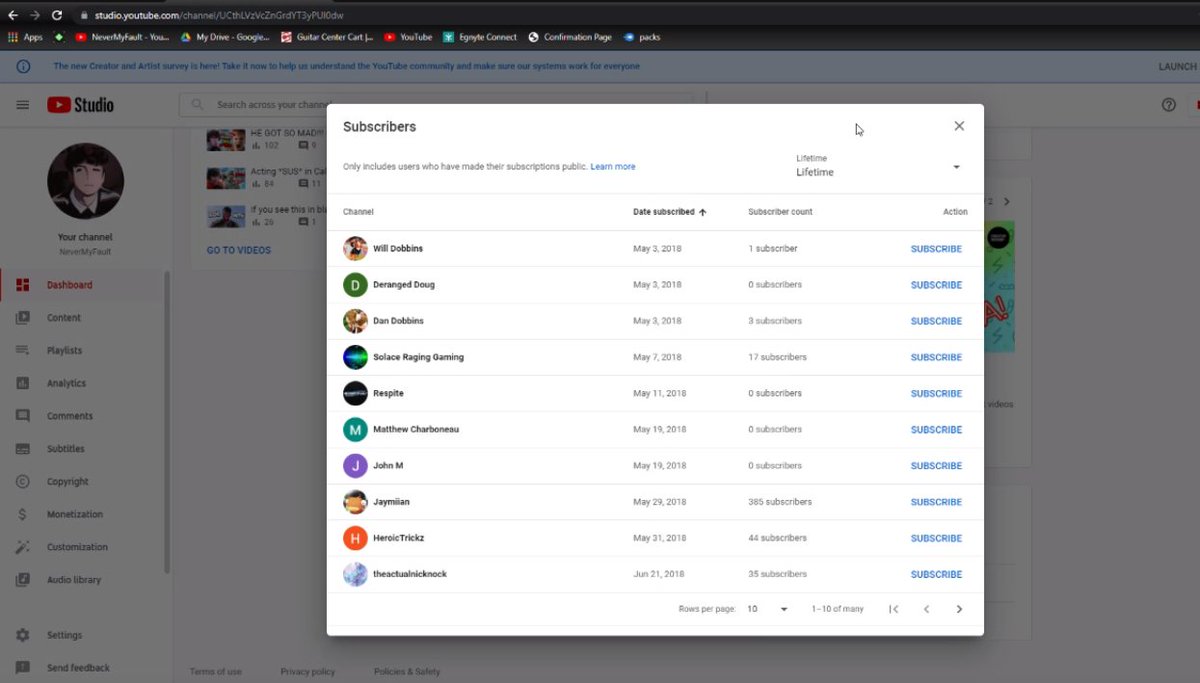Open the Guitar Center Cart bookmark
The height and width of the screenshot is (683, 1200).
(x=328, y=37)
